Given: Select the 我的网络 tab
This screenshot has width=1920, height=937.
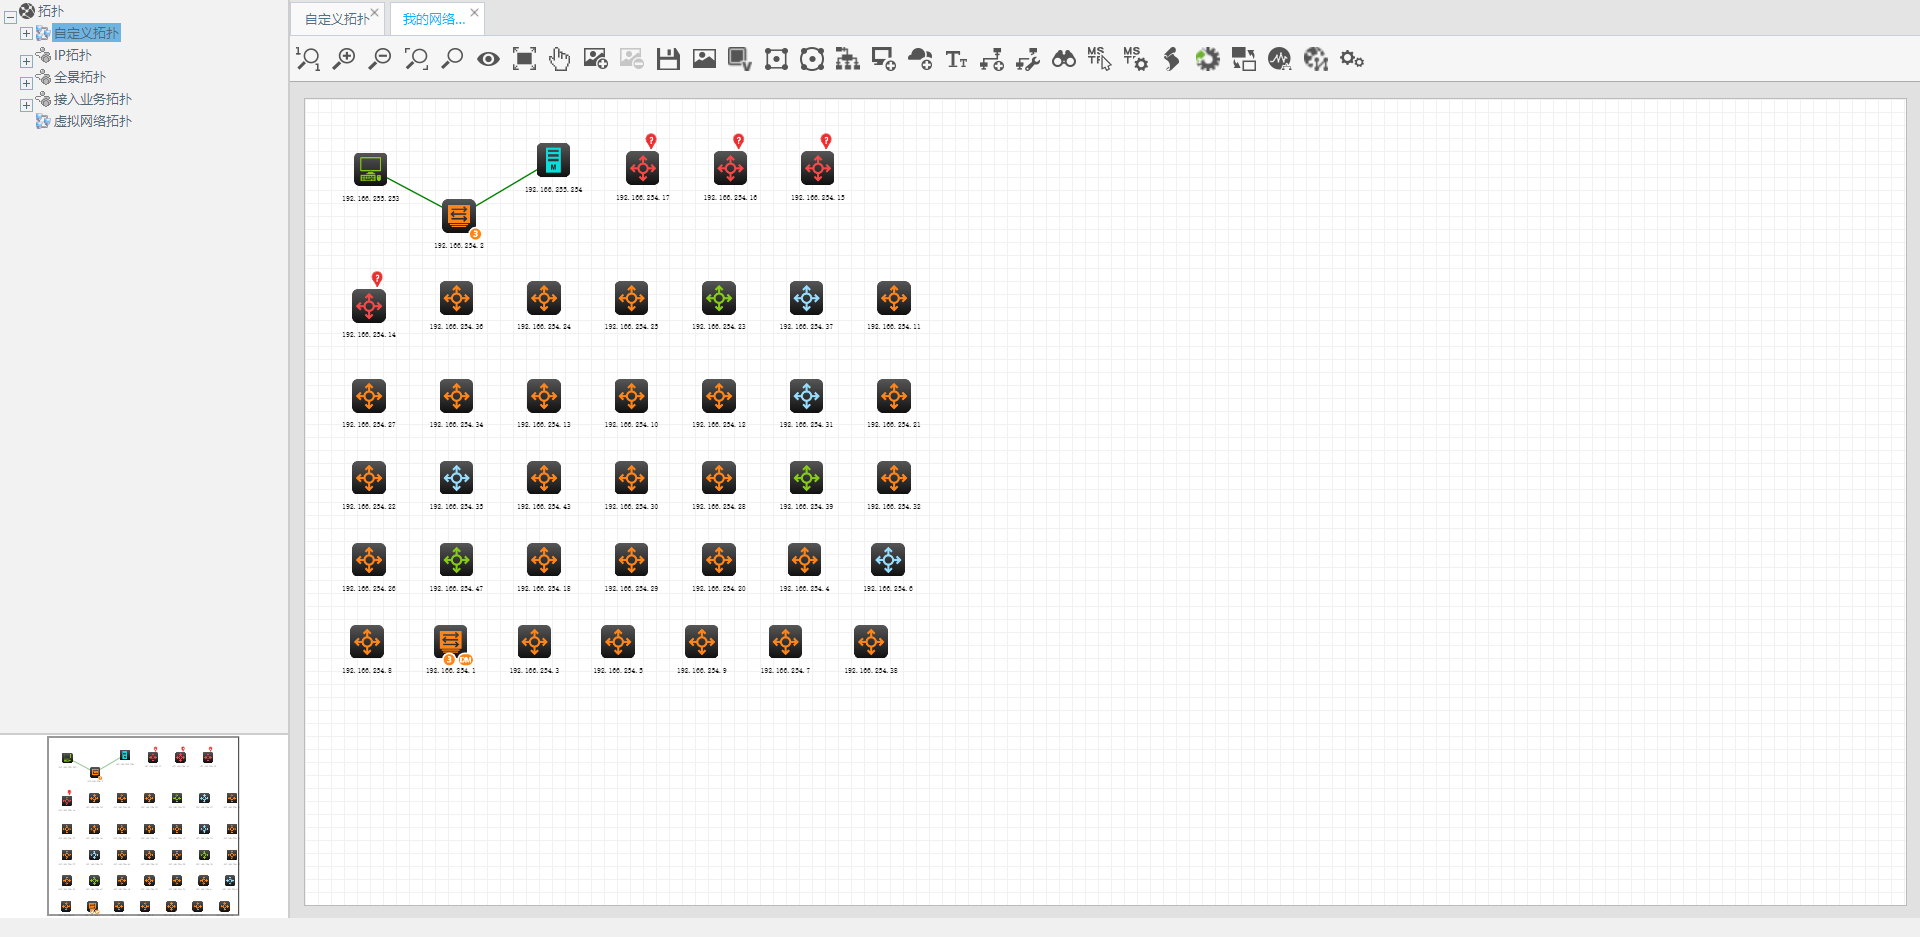Looking at the screenshot, I should coord(433,19).
